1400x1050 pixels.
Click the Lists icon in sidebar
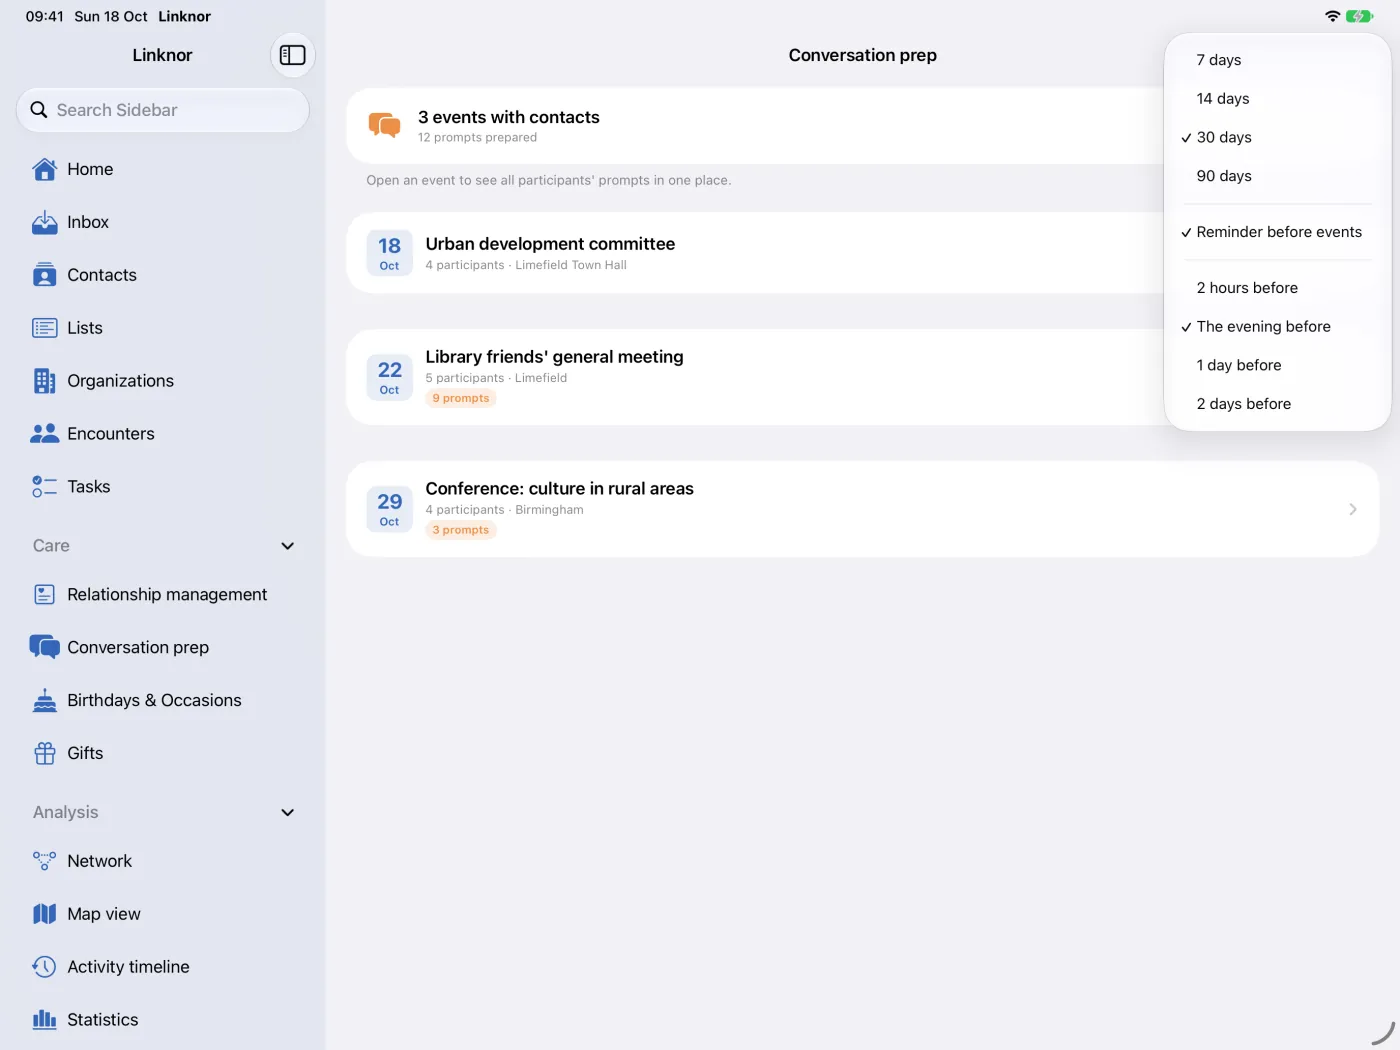pyautogui.click(x=45, y=328)
